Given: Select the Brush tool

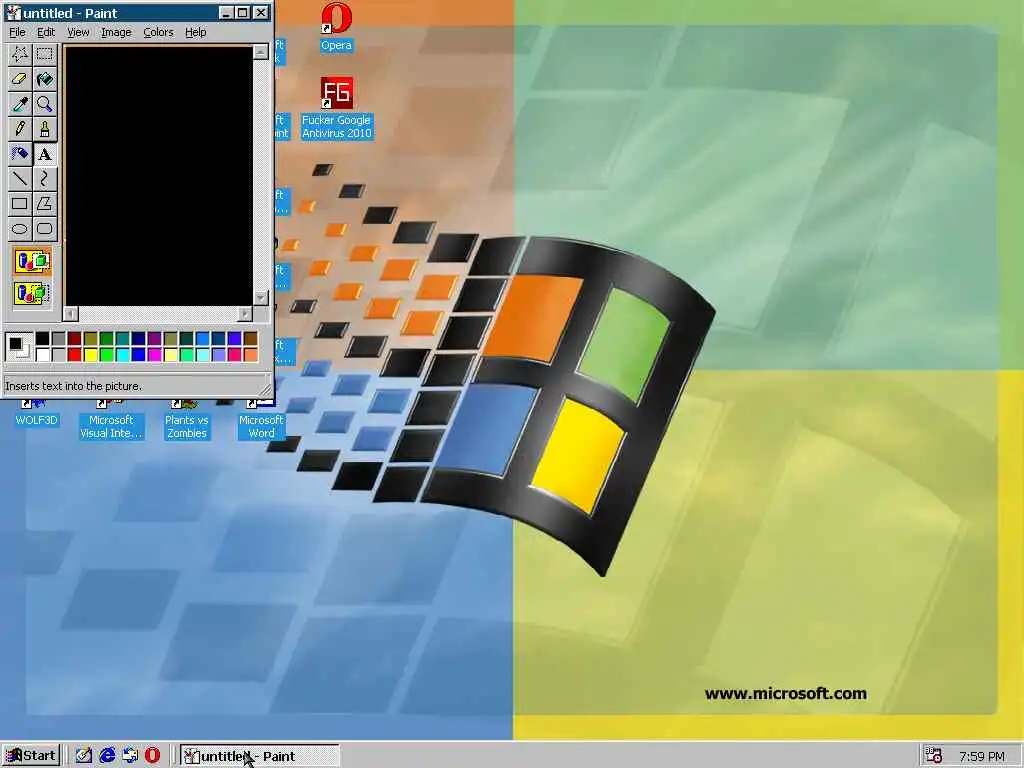Looking at the screenshot, I should click(x=44, y=129).
